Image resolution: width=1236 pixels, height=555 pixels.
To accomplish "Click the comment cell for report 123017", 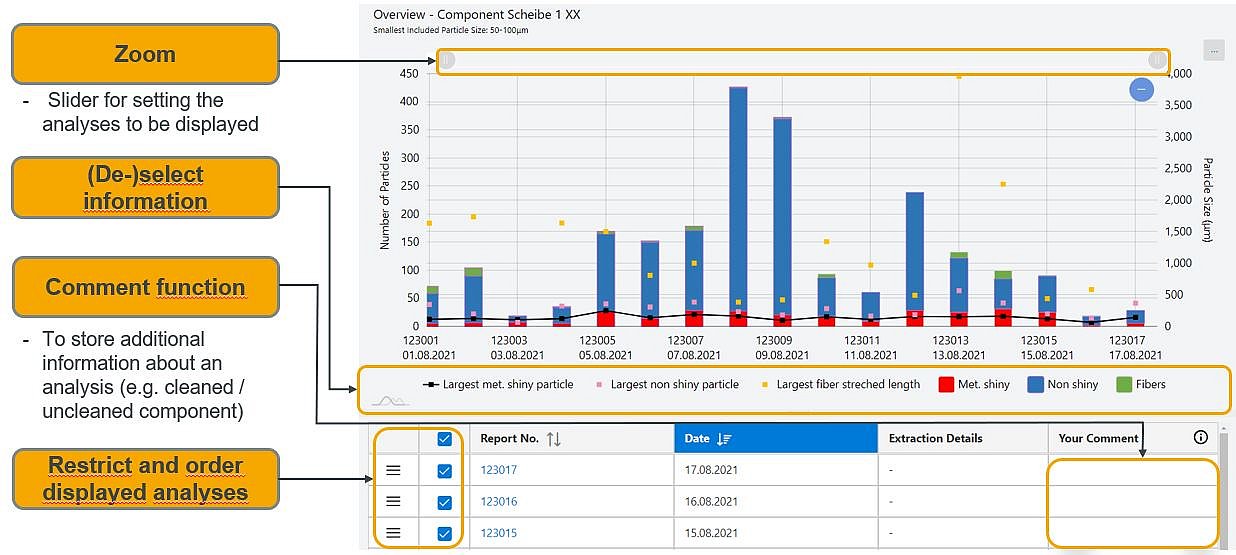I will coord(1130,470).
